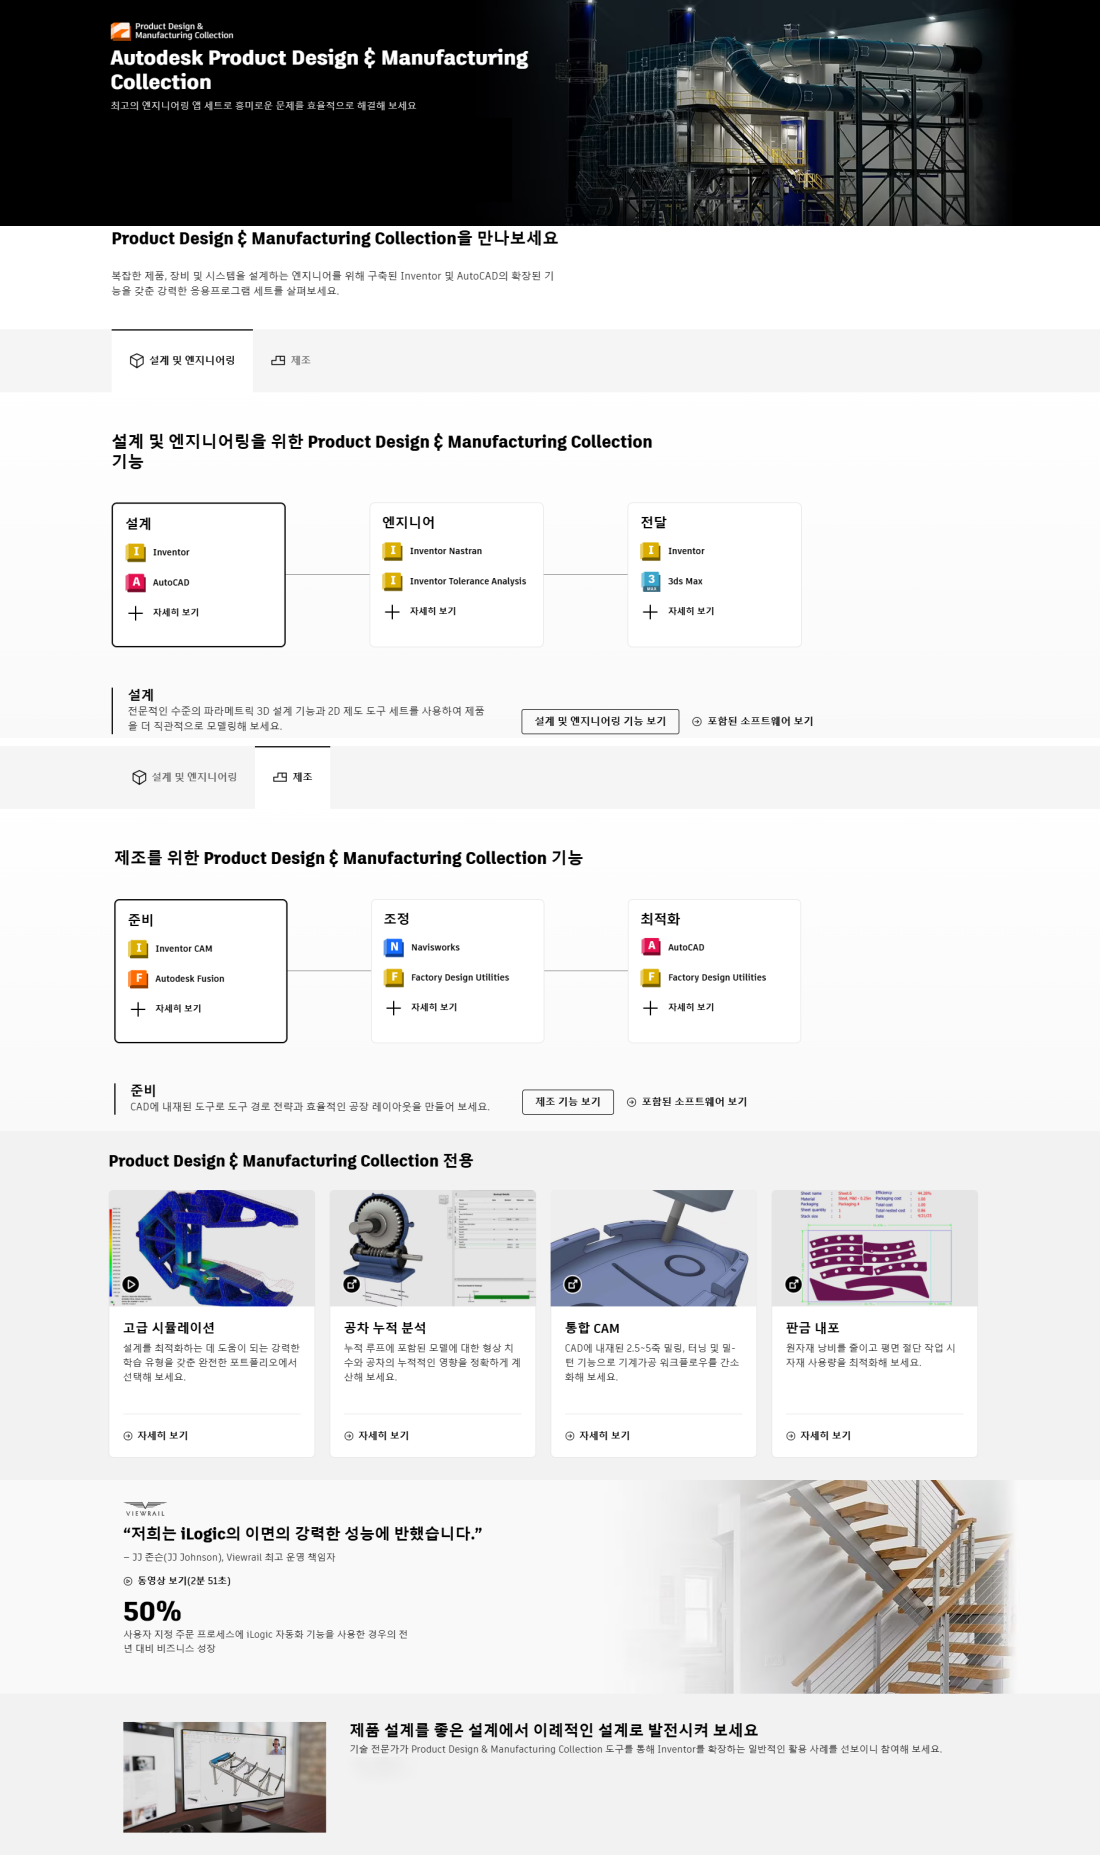The image size is (1100, 1855).
Task: Open the 통합 CAM milling thumbnail
Action: pyautogui.click(x=654, y=1248)
